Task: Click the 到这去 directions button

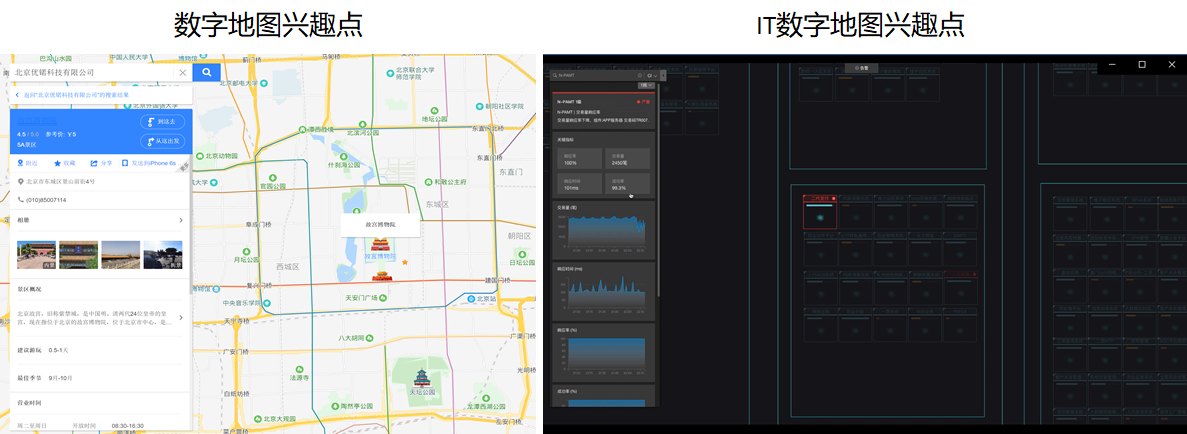Action: (x=162, y=122)
